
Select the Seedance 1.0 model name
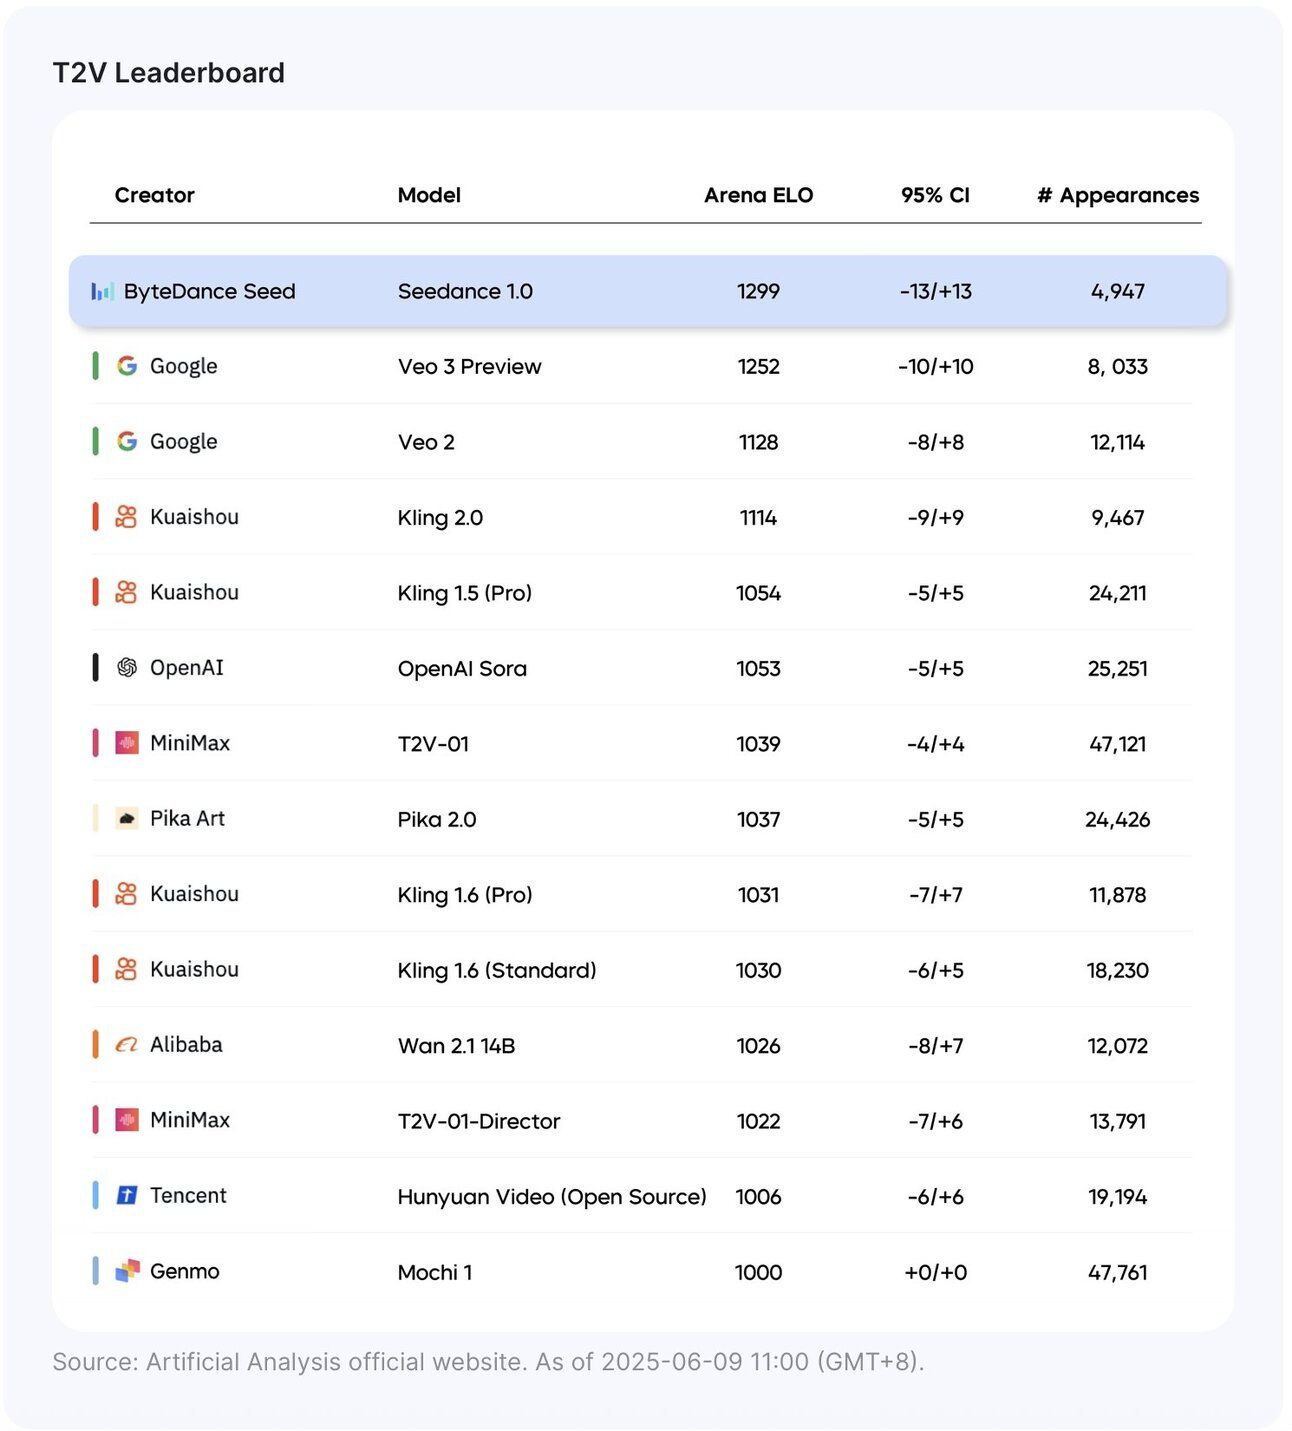465,291
